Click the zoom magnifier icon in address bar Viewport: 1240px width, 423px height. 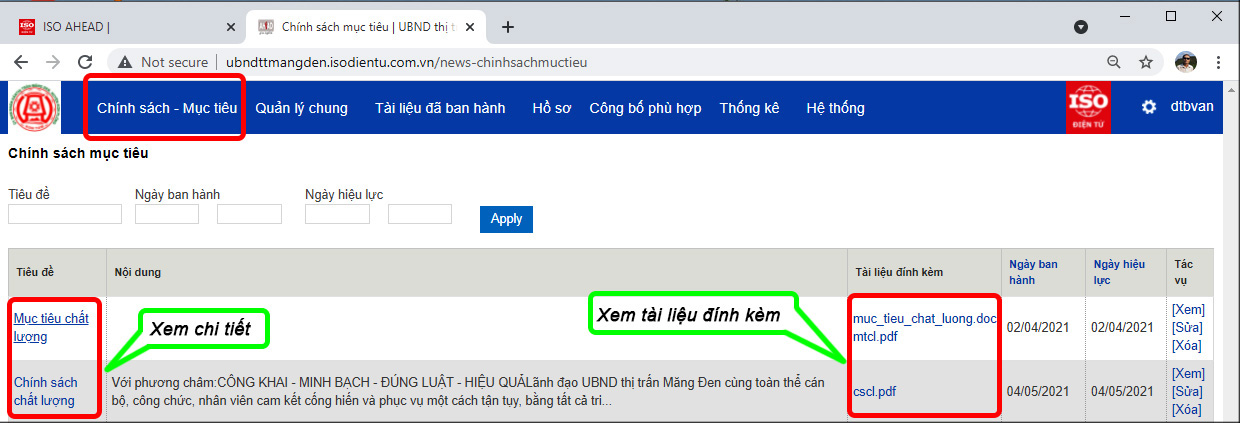(x=1114, y=62)
